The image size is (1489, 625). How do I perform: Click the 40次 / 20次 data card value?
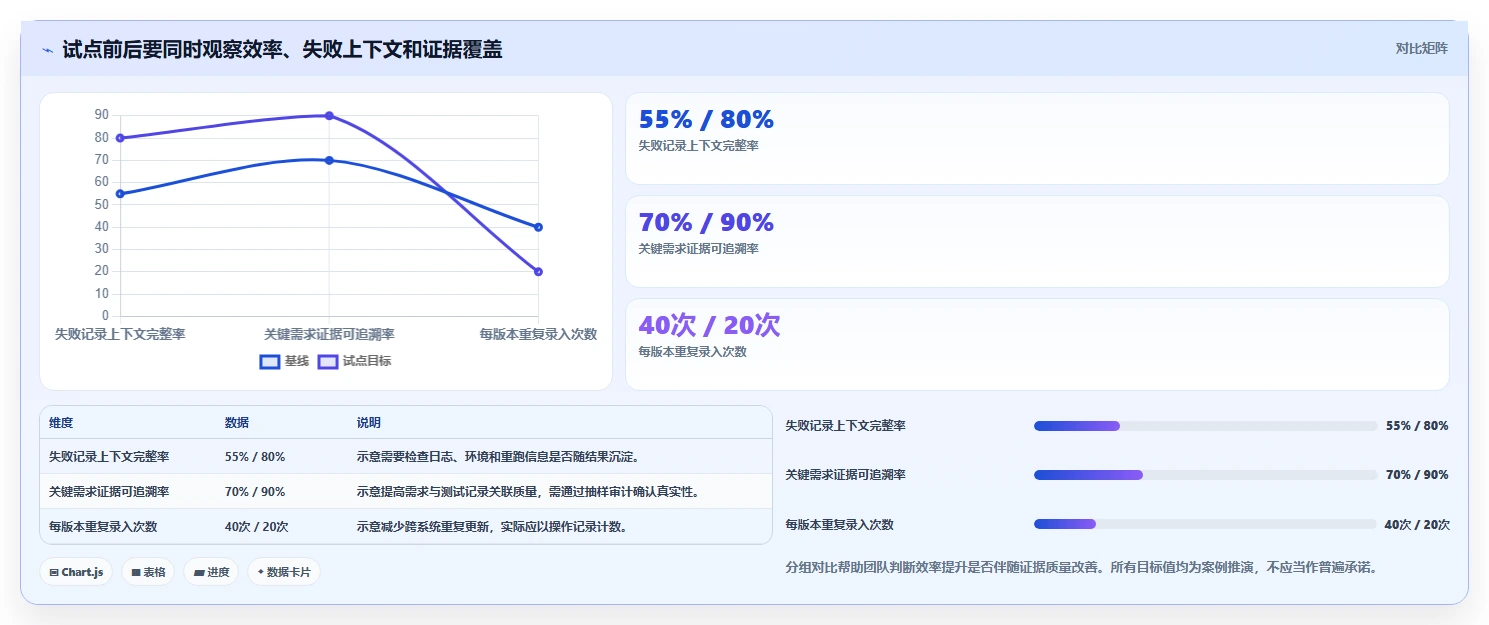pos(709,326)
